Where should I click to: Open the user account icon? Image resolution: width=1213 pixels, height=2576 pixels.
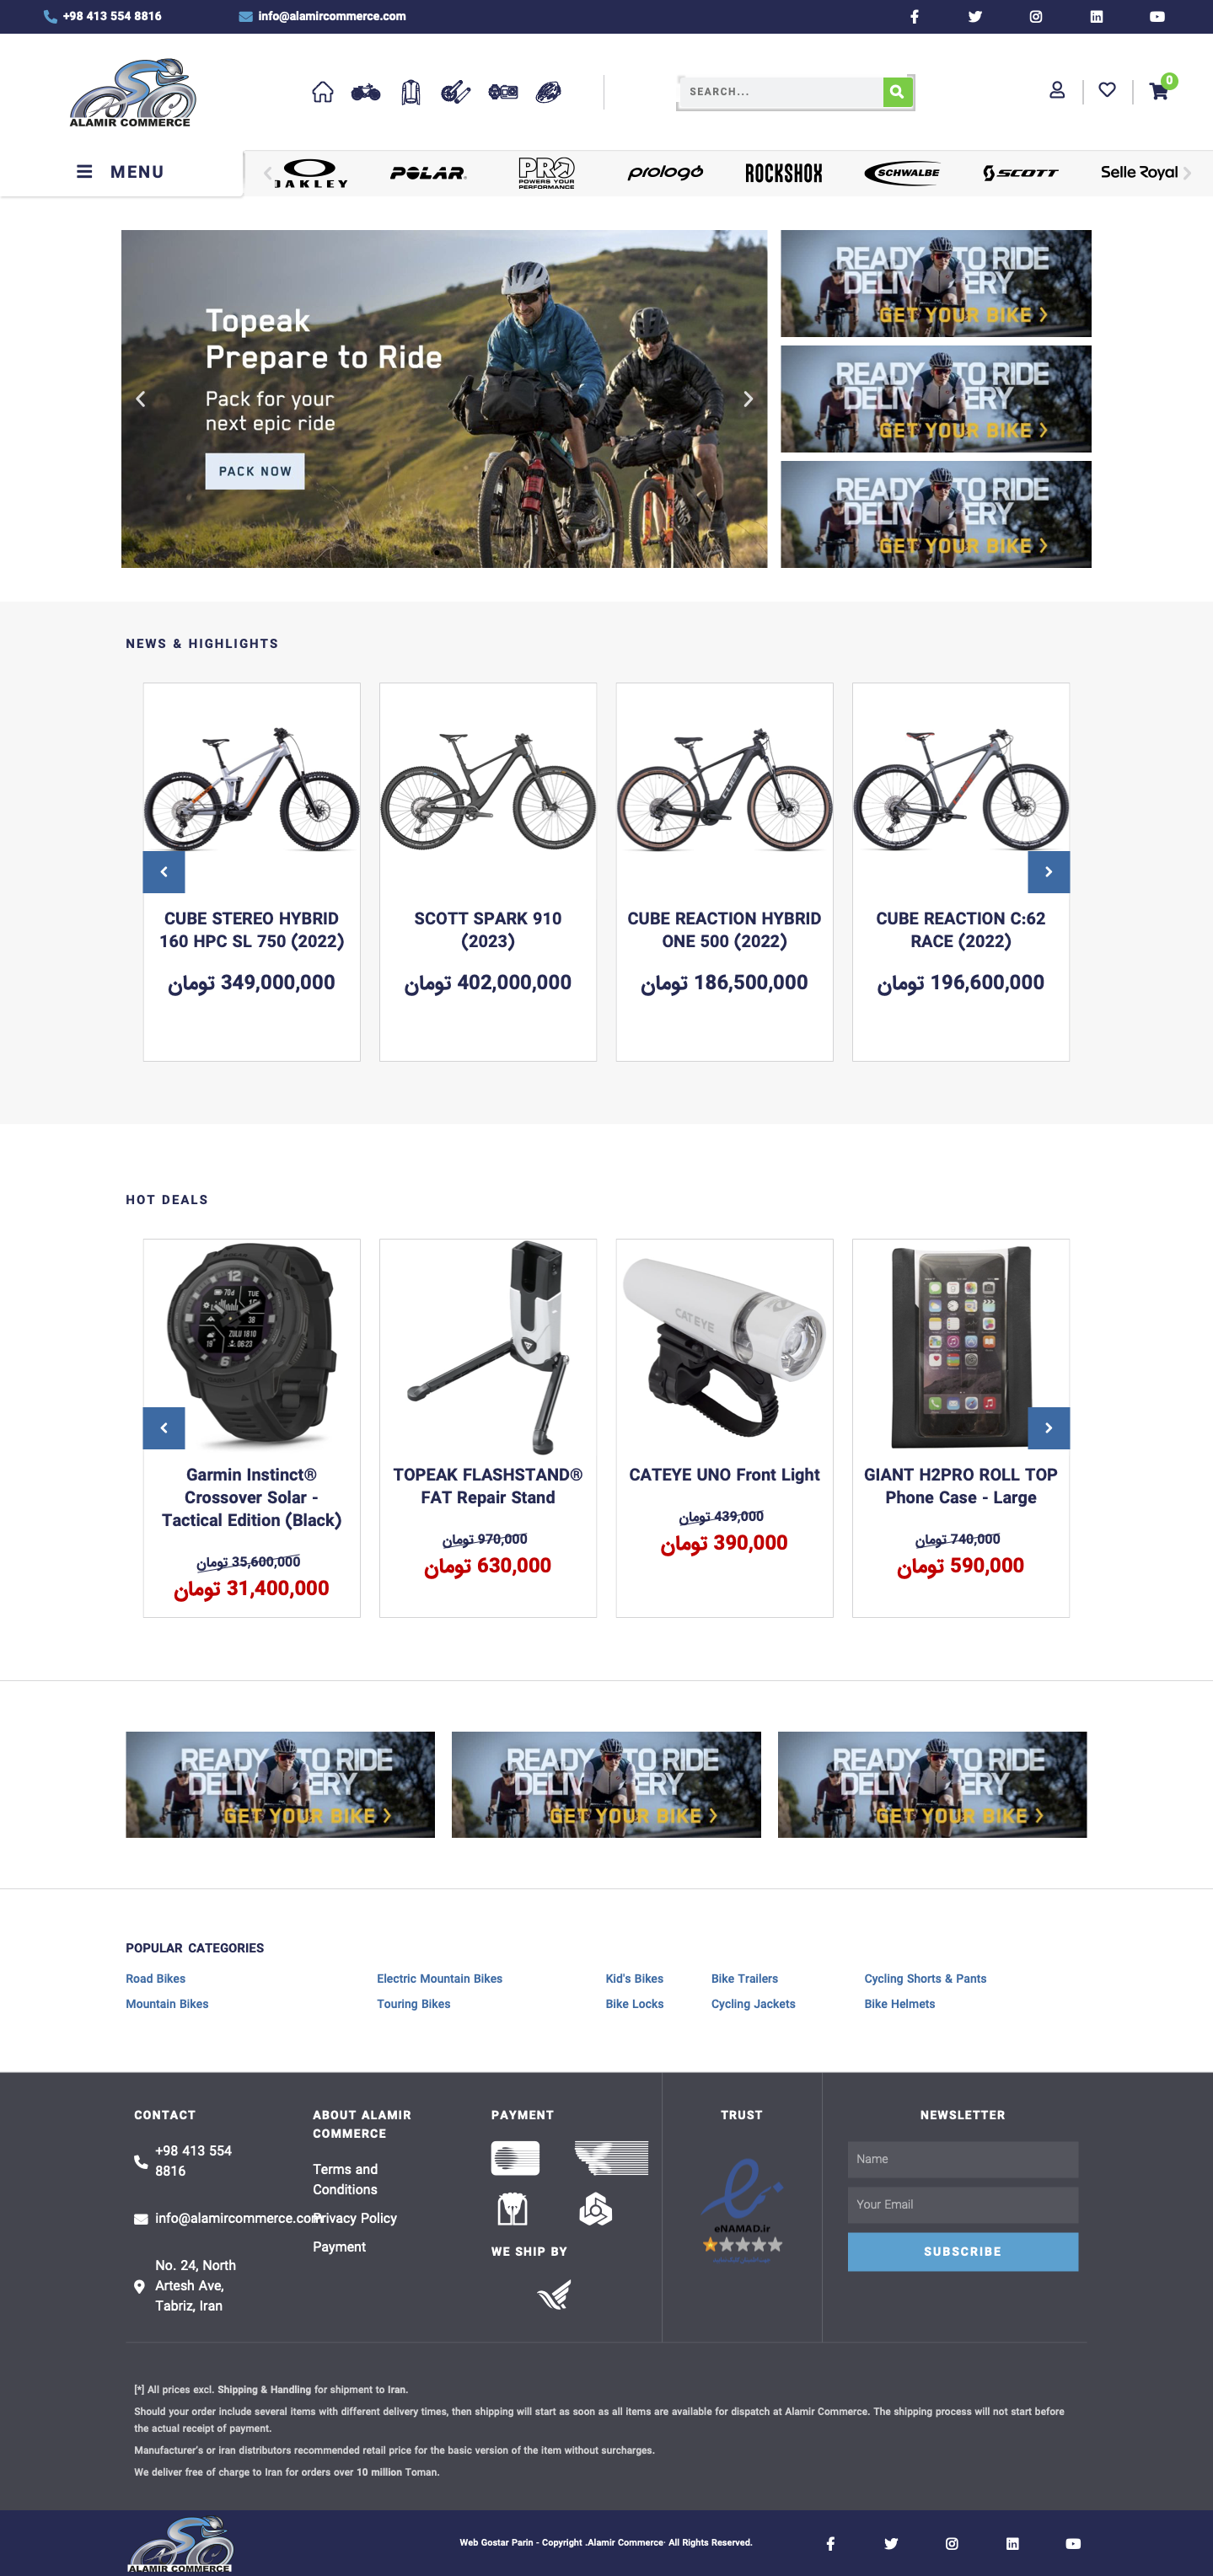coord(1057,90)
